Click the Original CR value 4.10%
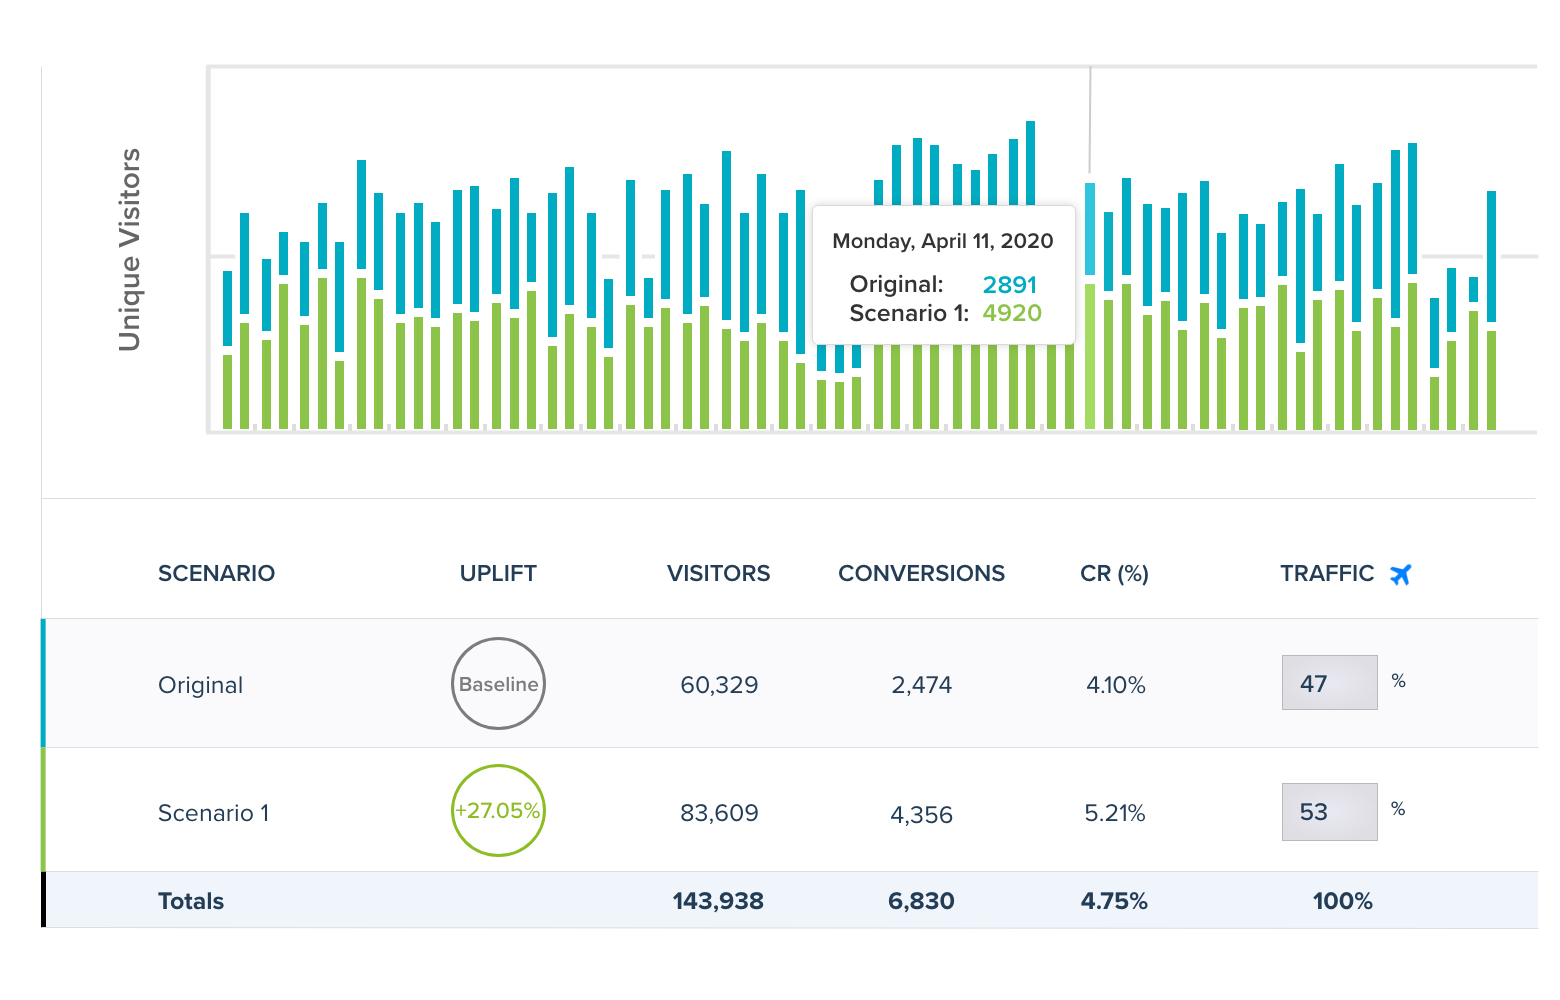Image resolution: width=1560 pixels, height=1000 pixels. click(x=1116, y=685)
